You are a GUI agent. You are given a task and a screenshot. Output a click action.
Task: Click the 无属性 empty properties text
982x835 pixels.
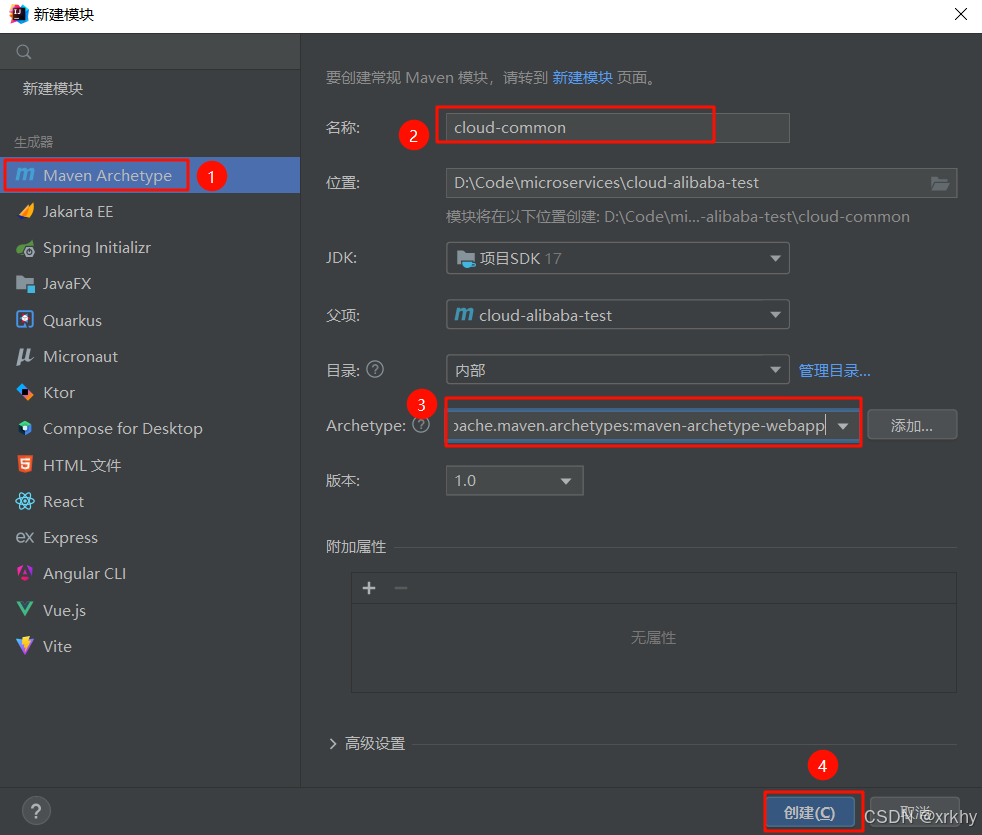point(653,638)
